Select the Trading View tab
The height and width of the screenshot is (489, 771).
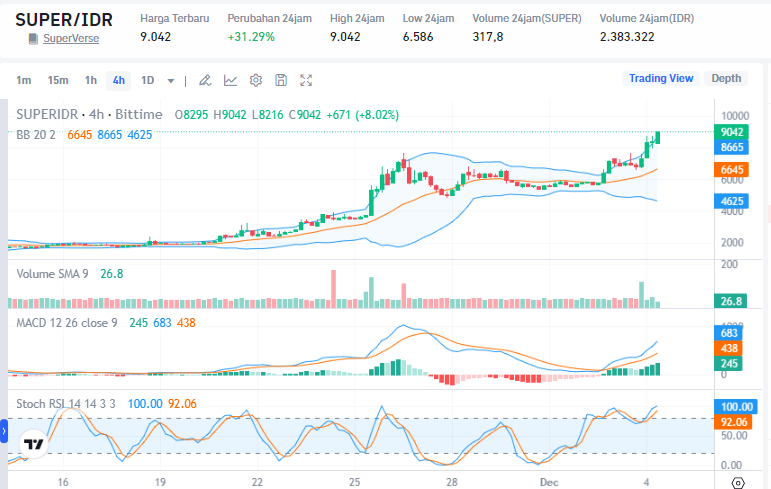(661, 78)
